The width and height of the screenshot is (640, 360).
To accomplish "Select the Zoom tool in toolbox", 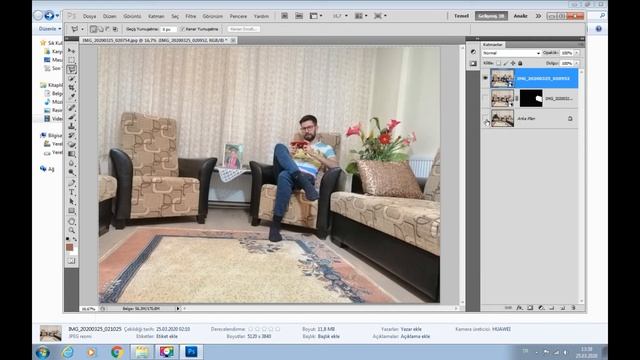I will pos(71,231).
